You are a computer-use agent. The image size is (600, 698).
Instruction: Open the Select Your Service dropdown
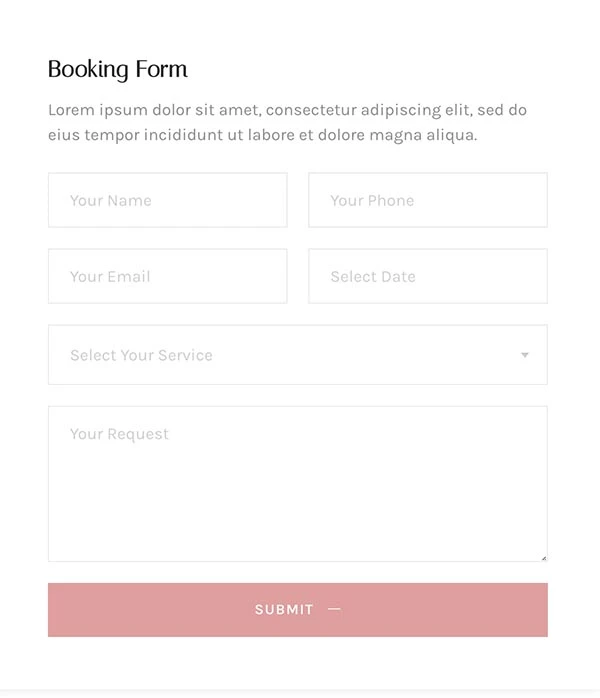(297, 355)
